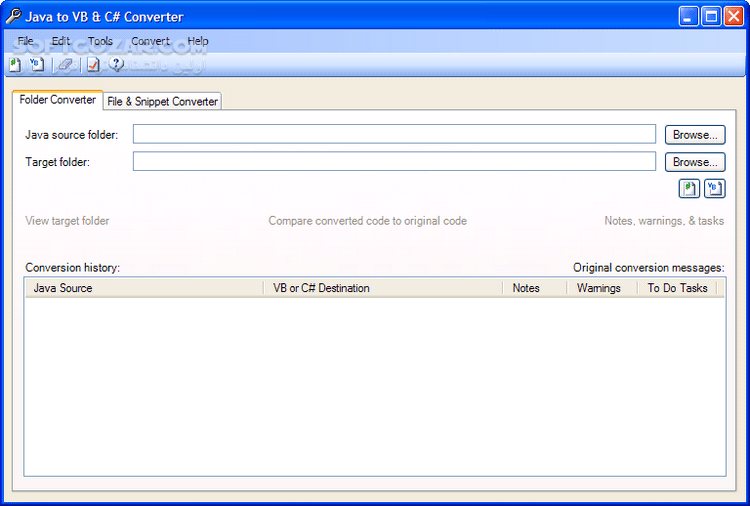Select the Folder Converter tab
Screen dimensions: 750x506
58,100
